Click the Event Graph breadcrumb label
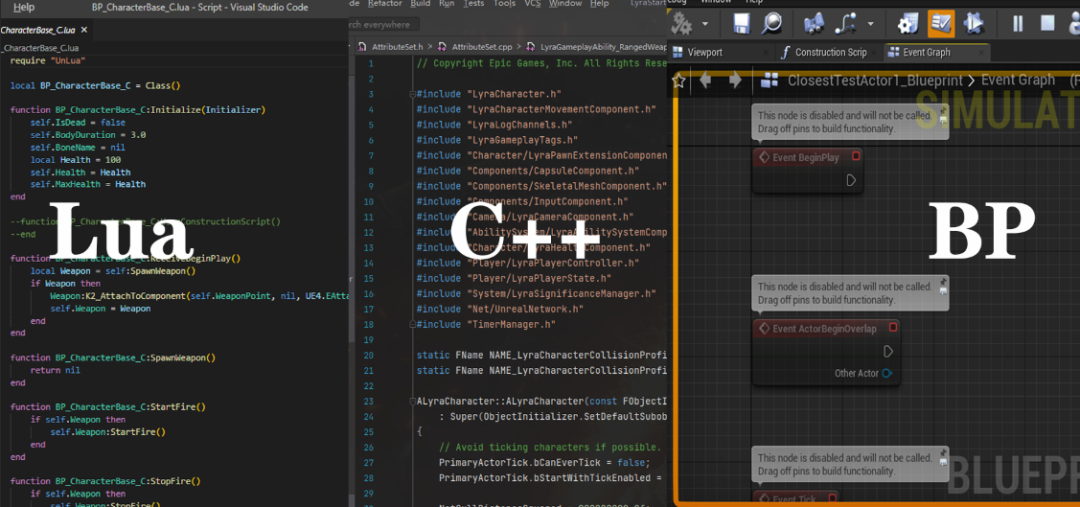This screenshot has width=1080, height=507. click(1018, 81)
